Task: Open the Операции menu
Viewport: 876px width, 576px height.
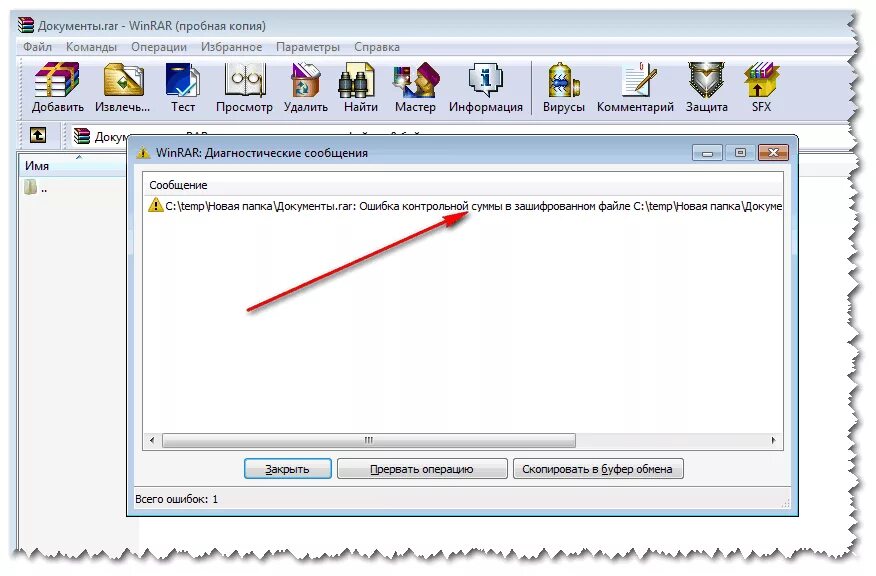Action: (x=159, y=47)
